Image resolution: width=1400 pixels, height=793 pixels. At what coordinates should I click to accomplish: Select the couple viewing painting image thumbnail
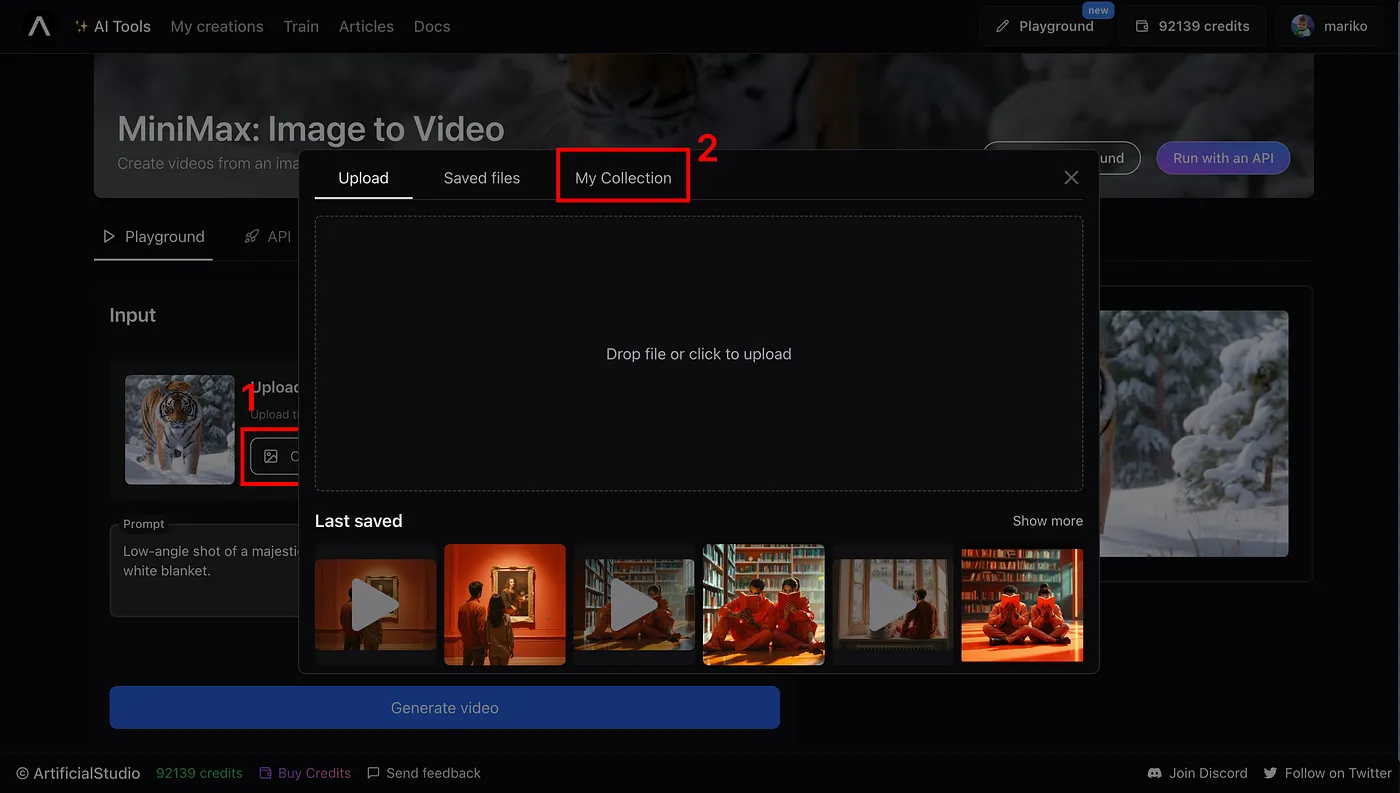tap(505, 605)
